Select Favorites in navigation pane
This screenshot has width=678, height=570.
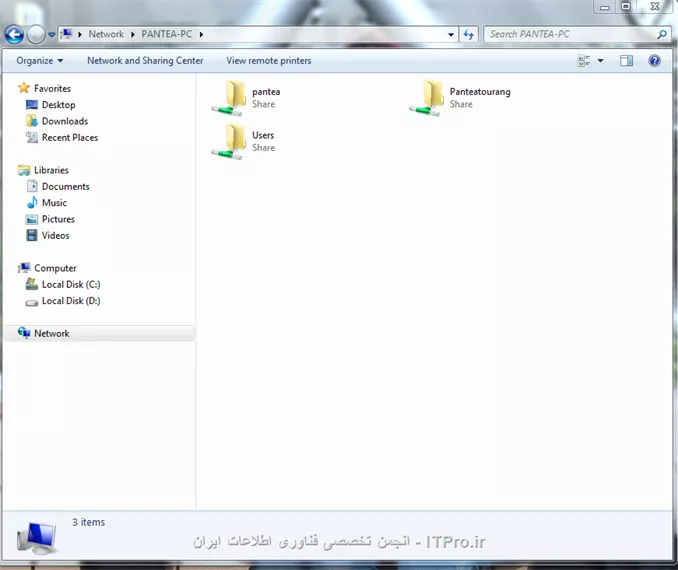pyautogui.click(x=52, y=89)
